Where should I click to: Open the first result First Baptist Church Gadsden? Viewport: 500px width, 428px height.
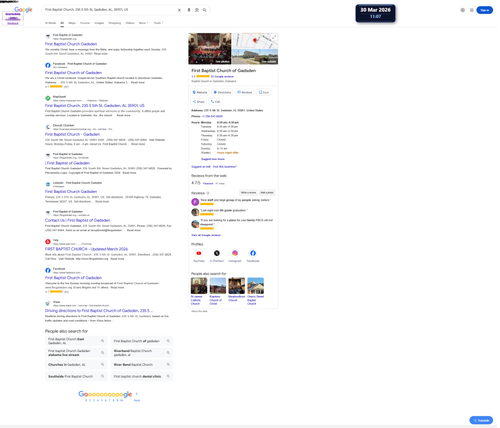[71, 44]
